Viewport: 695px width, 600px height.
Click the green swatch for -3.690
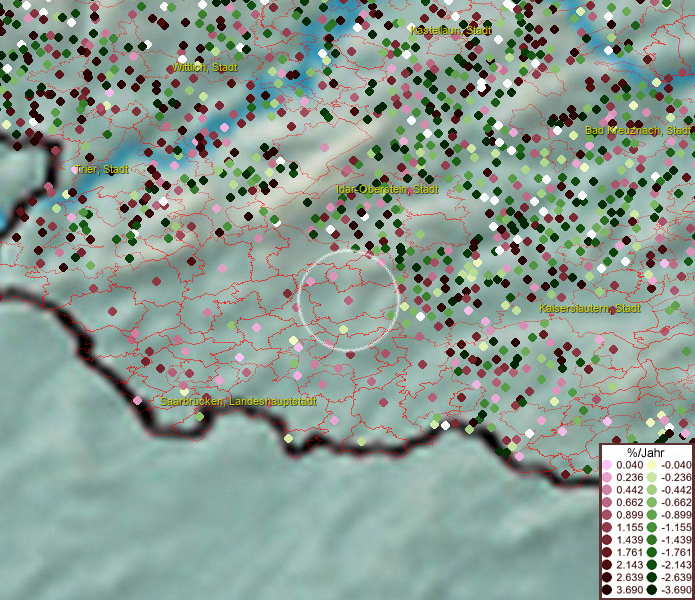click(x=652, y=590)
